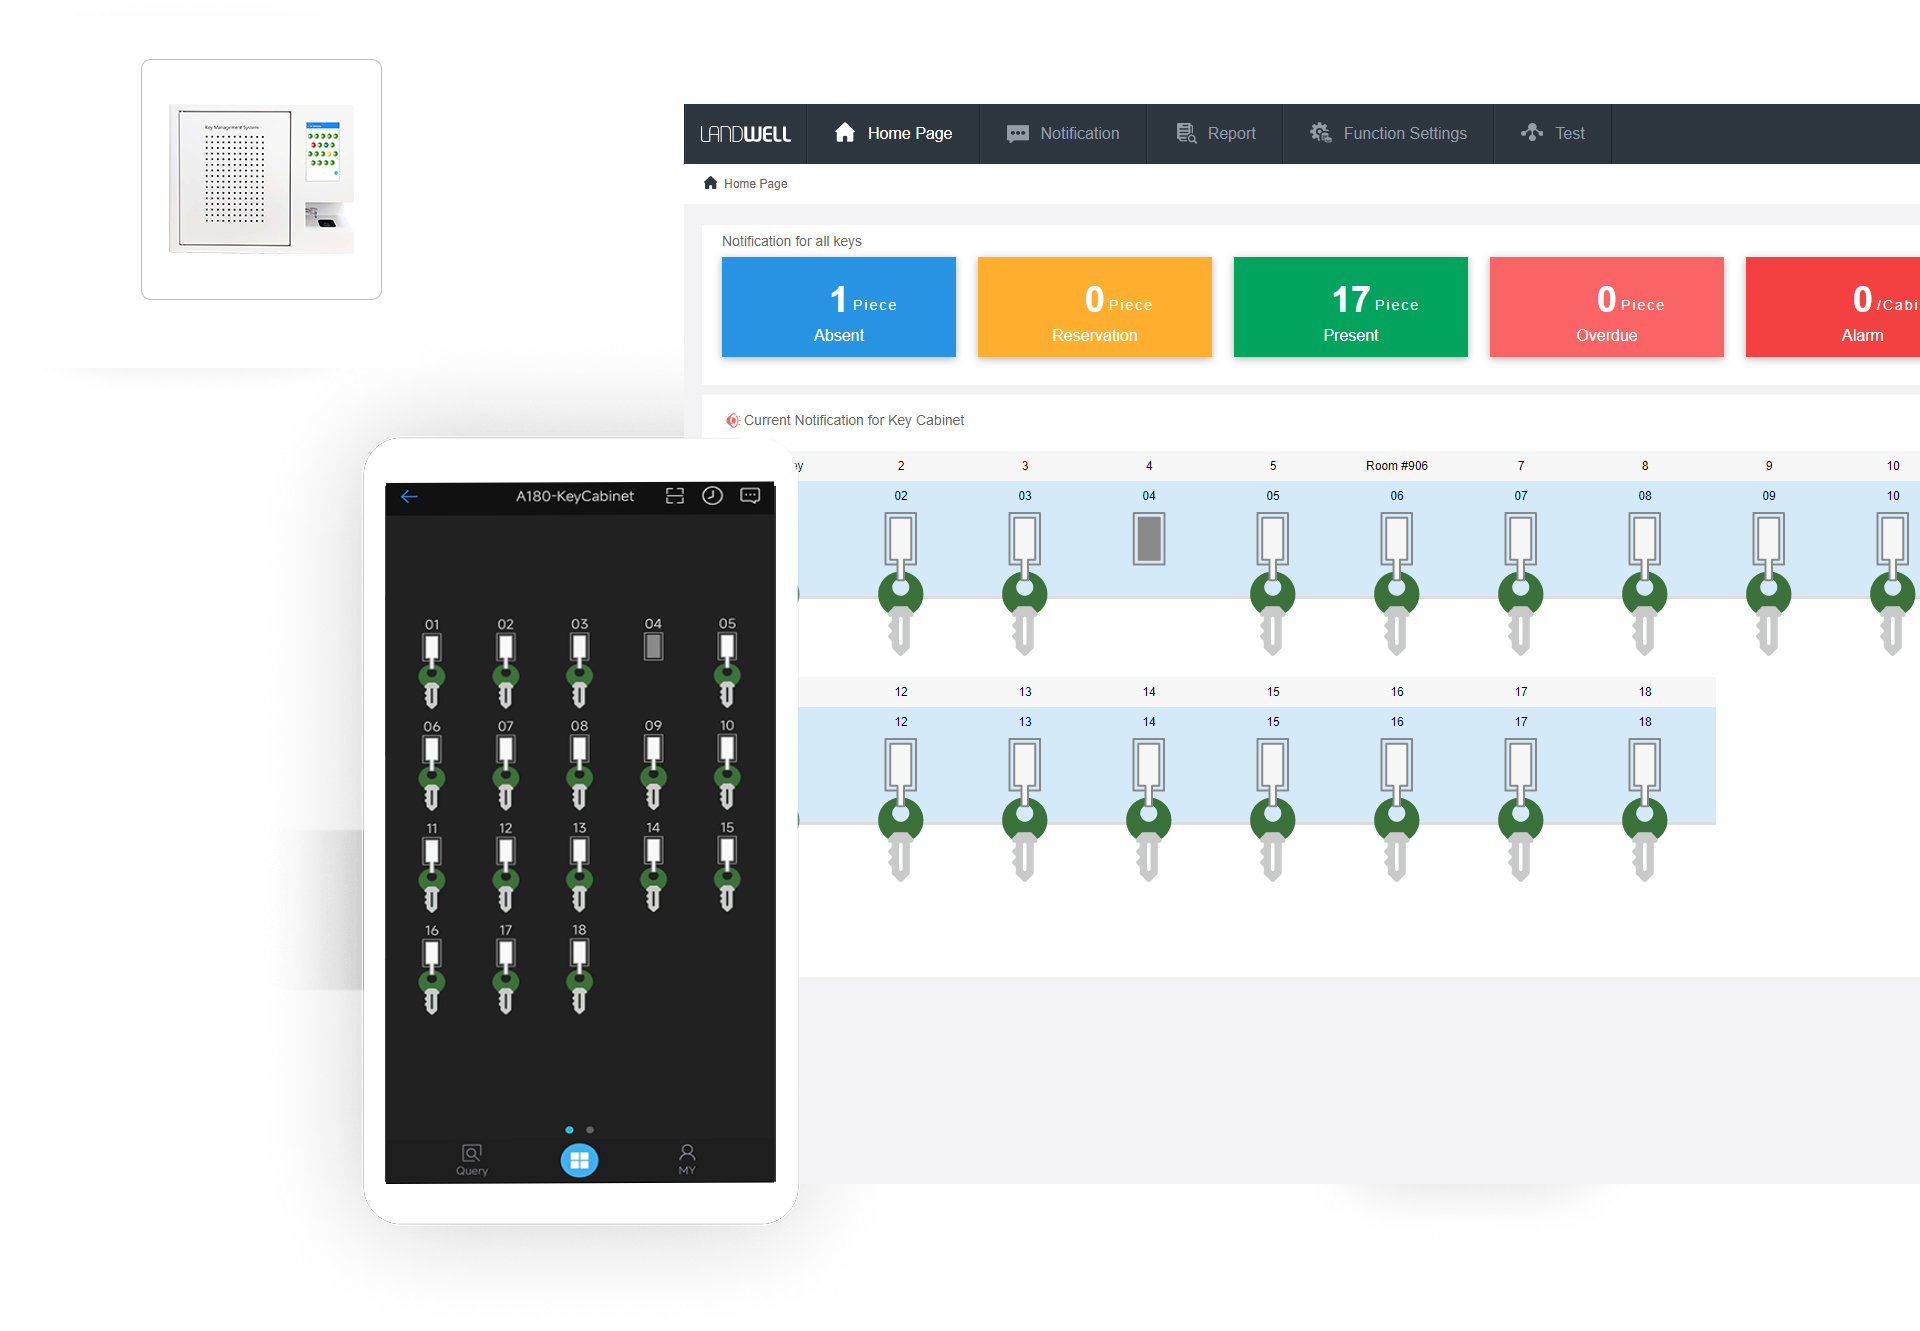Click the back arrow on mobile app
The image size is (1920, 1331).
pos(411,496)
